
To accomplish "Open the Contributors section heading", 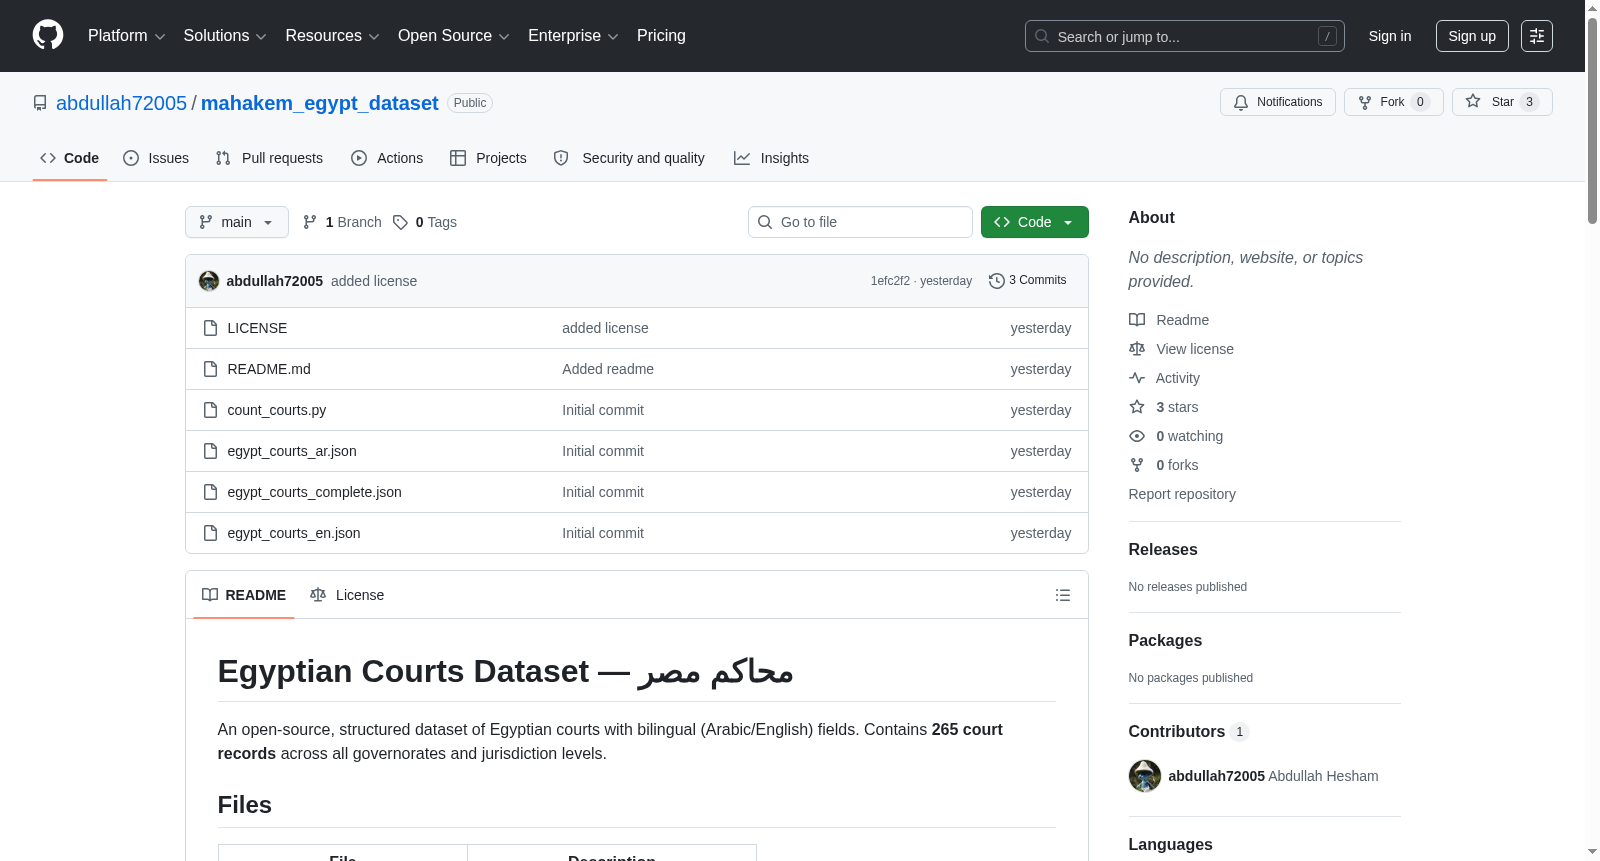I will [1189, 732].
